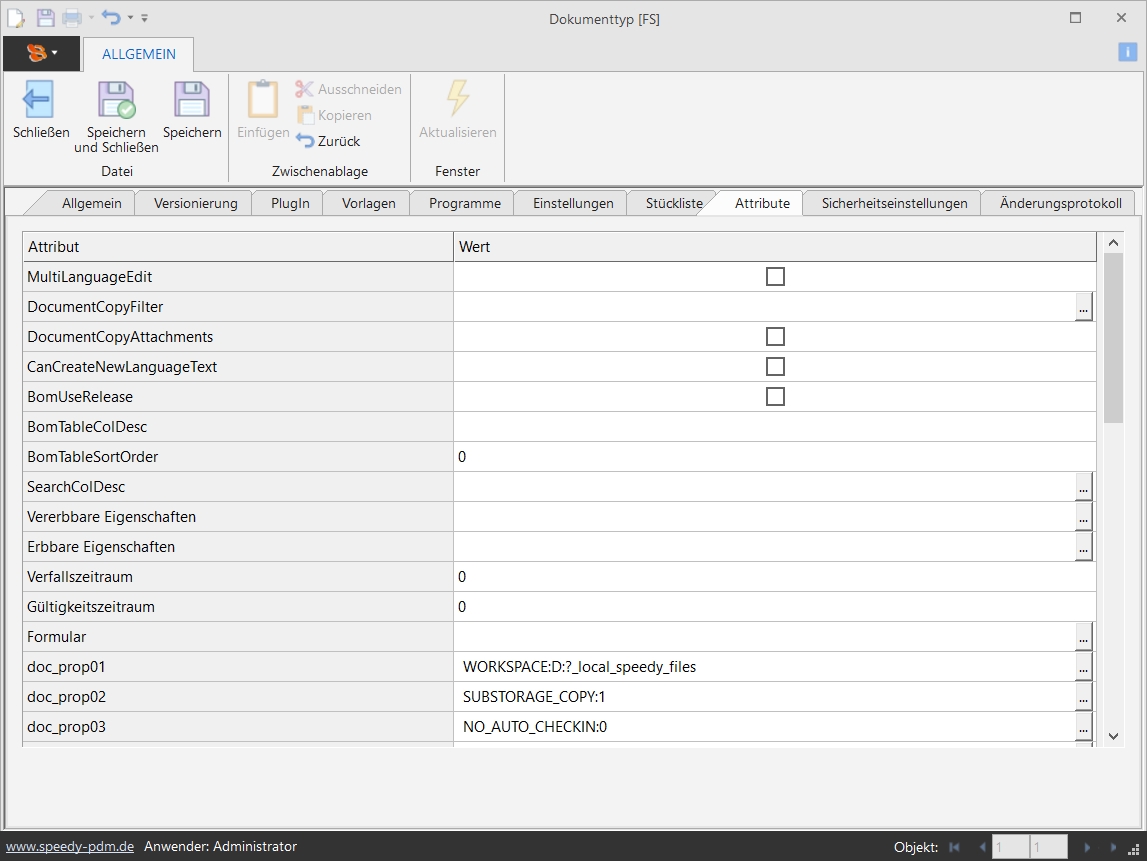Click the save icon in title bar
The height and width of the screenshot is (861, 1147).
click(46, 18)
